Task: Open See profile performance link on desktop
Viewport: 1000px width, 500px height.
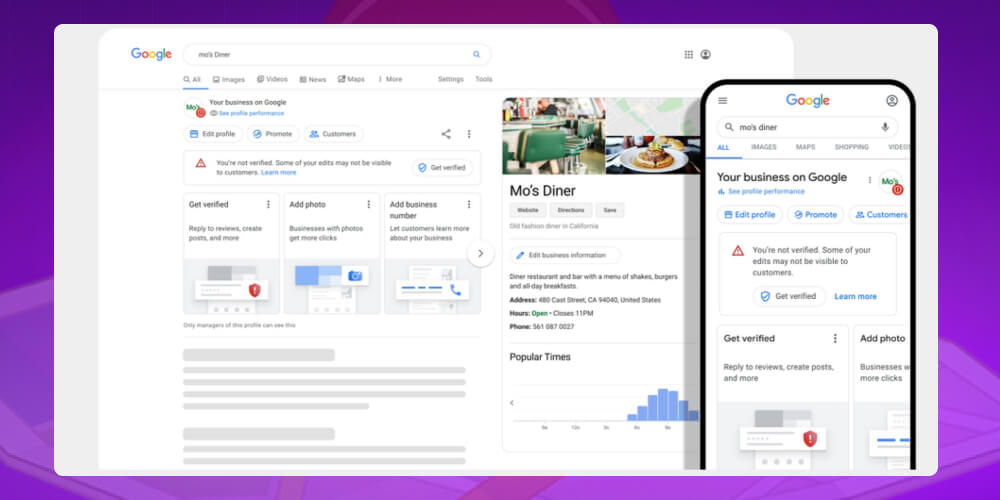Action: (x=251, y=114)
